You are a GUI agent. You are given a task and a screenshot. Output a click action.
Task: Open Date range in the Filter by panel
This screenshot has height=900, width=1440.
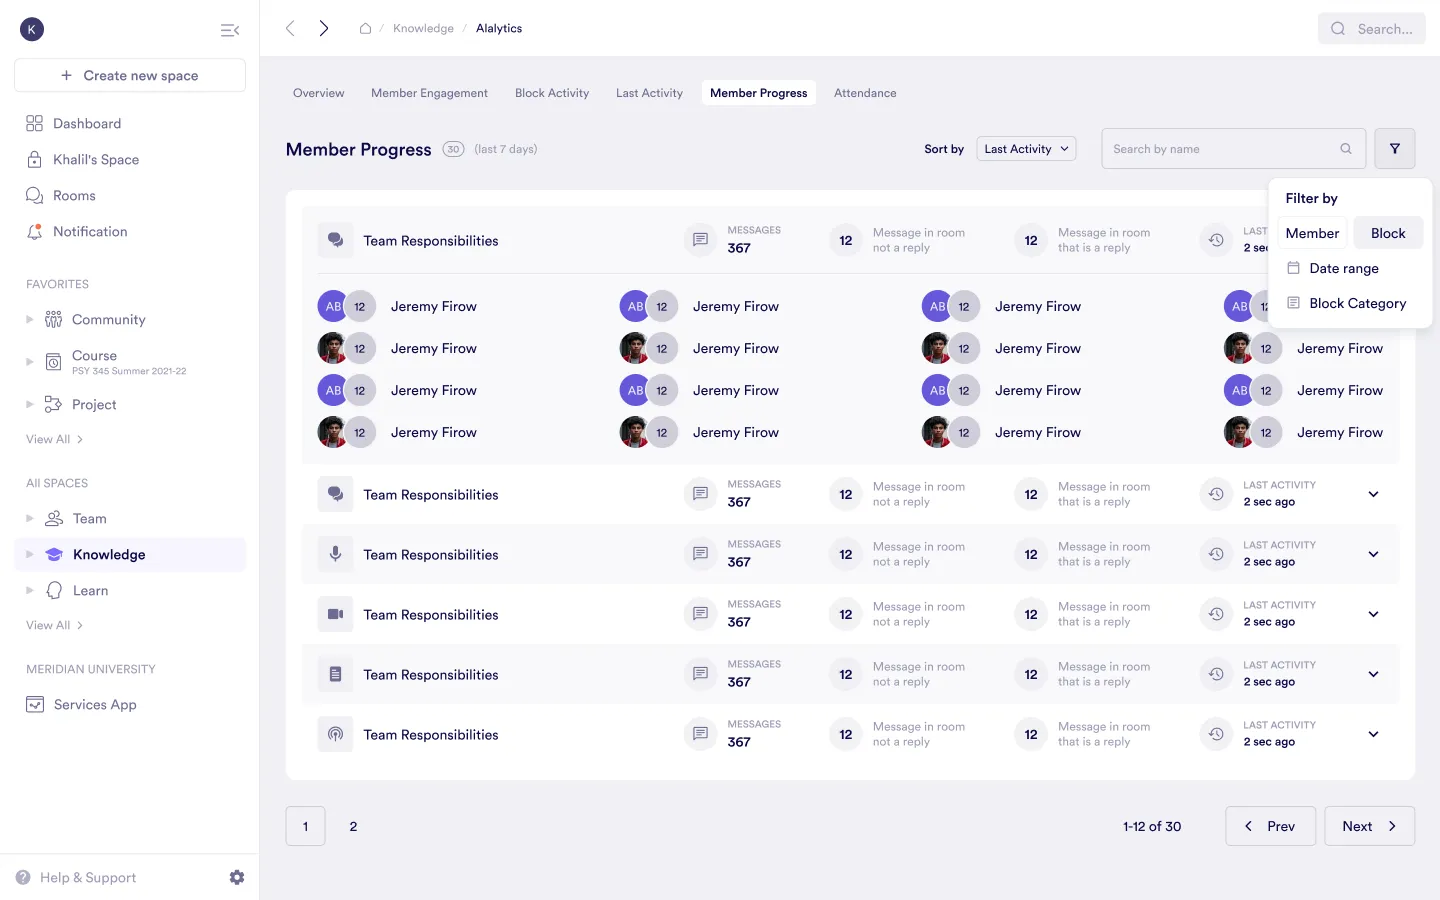(1345, 268)
